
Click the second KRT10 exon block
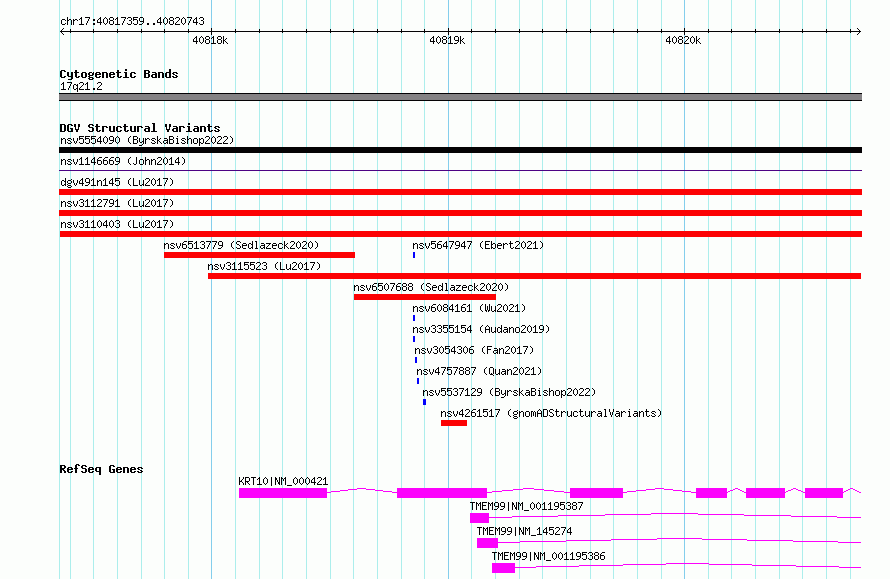(442, 493)
